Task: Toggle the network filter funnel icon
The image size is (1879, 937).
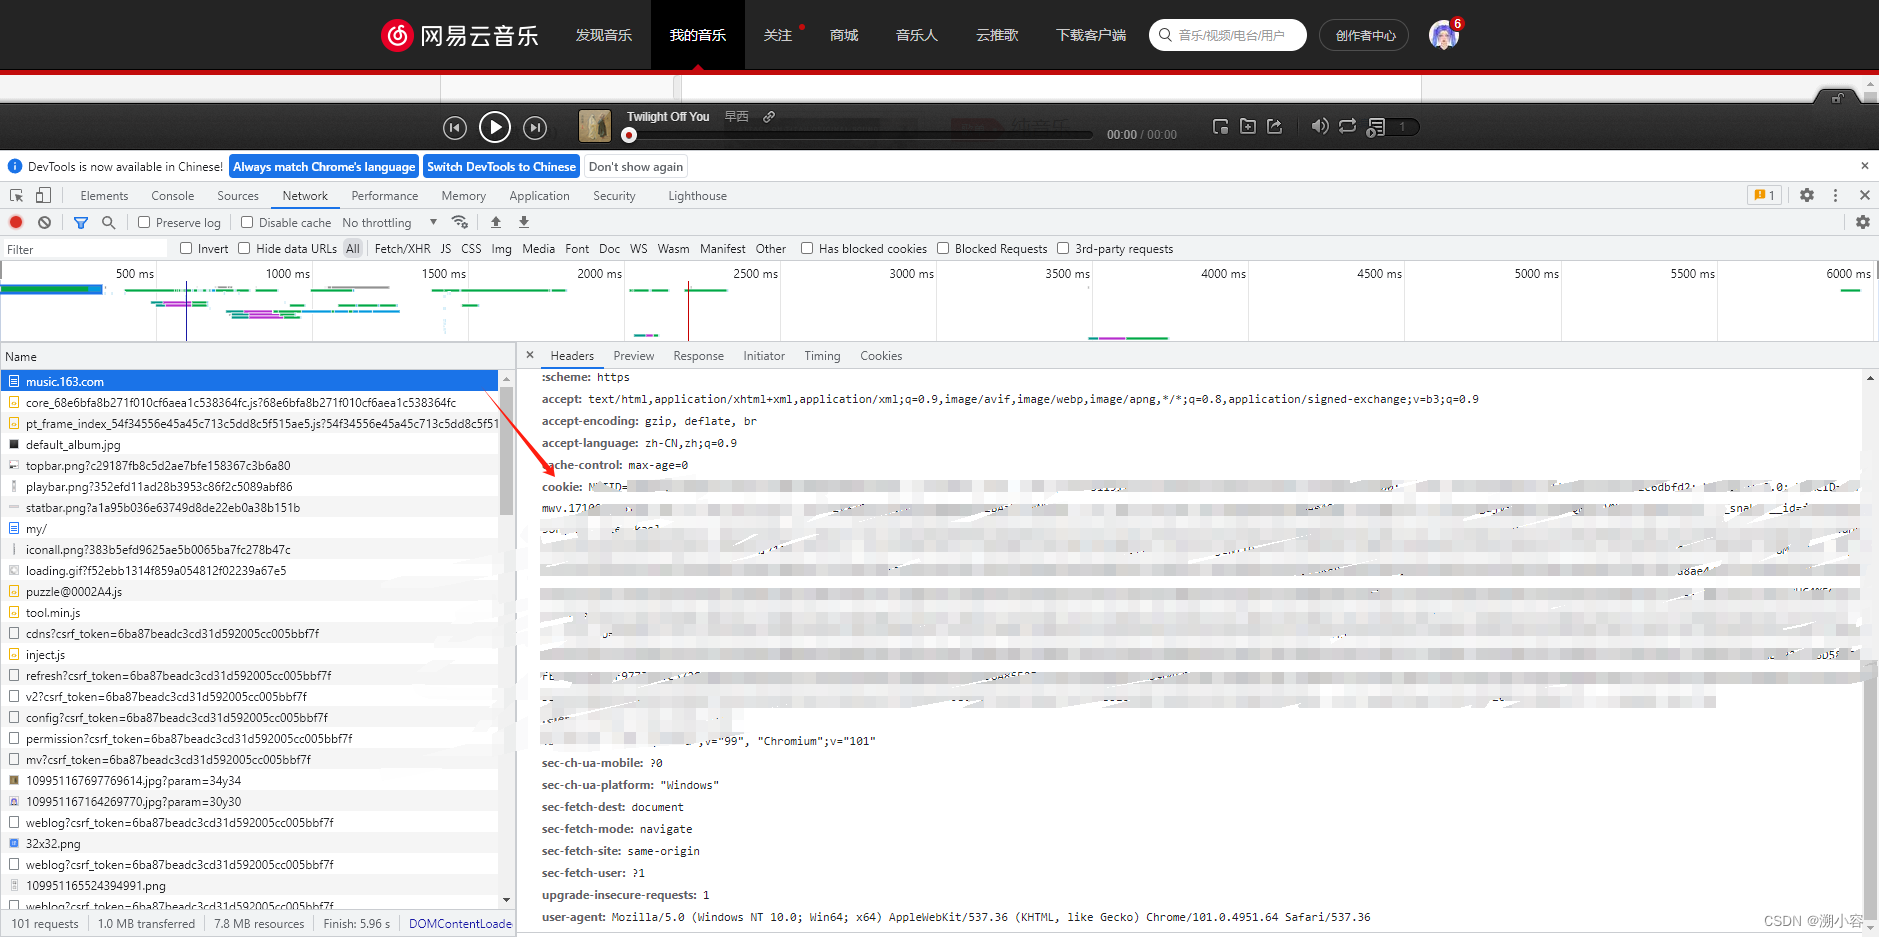Action: (81, 222)
